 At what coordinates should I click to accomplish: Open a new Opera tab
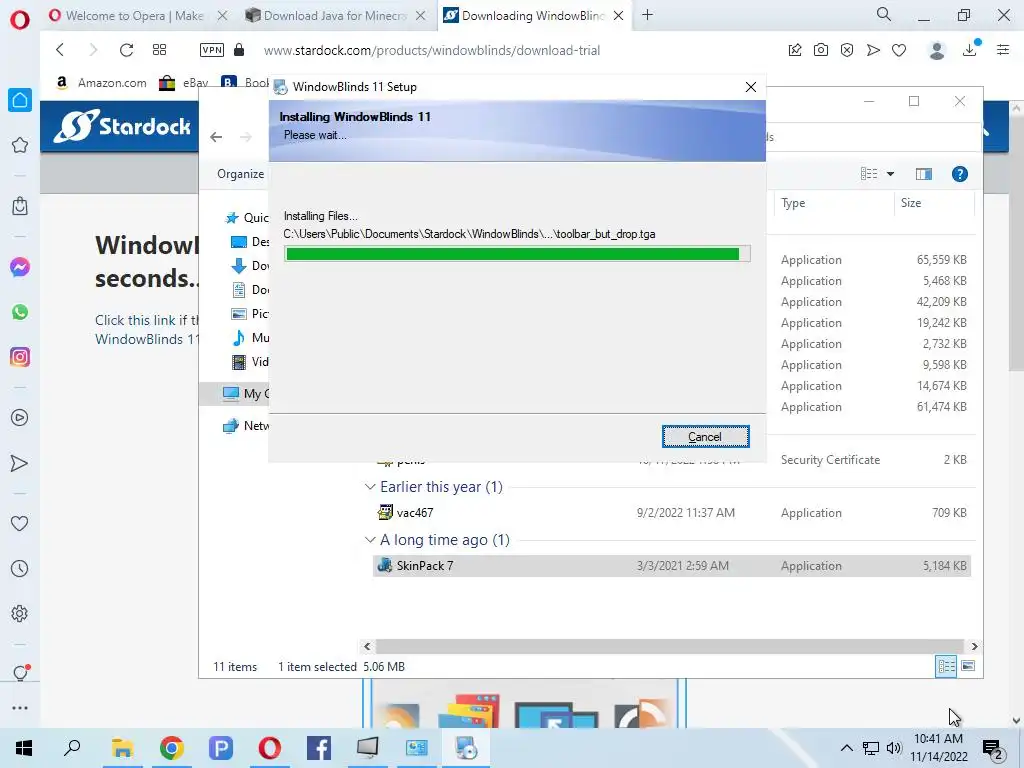click(647, 15)
